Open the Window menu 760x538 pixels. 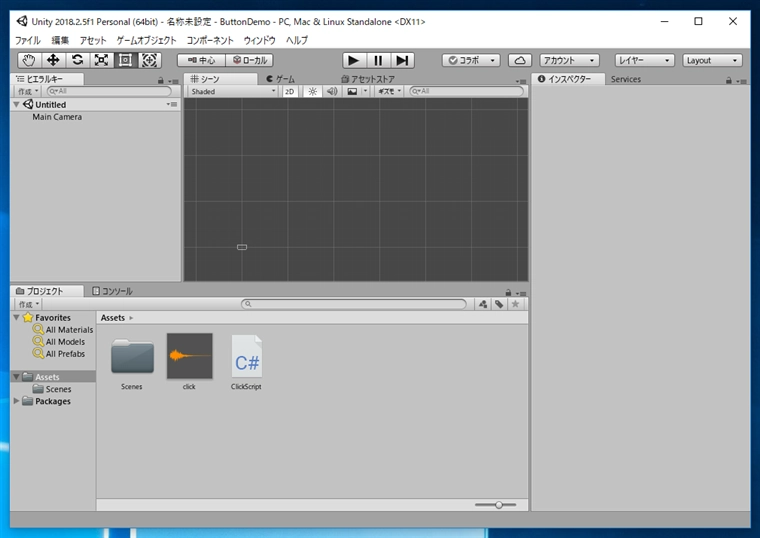click(x=259, y=40)
